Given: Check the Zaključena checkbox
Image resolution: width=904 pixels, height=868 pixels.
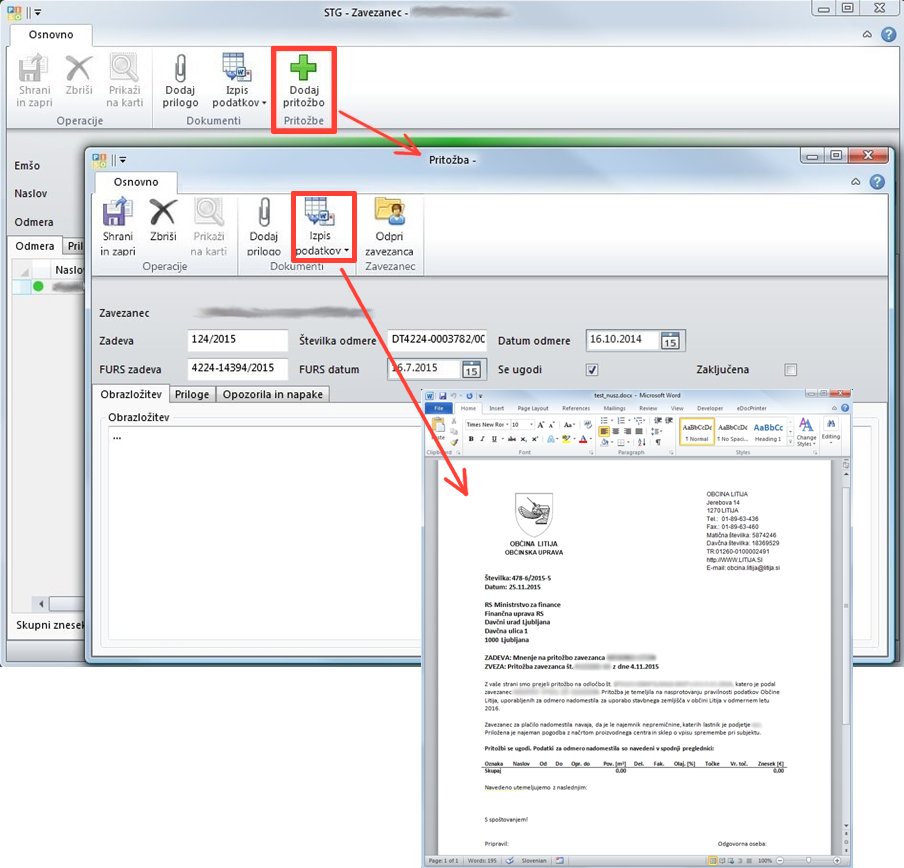Looking at the screenshot, I should [x=792, y=369].
